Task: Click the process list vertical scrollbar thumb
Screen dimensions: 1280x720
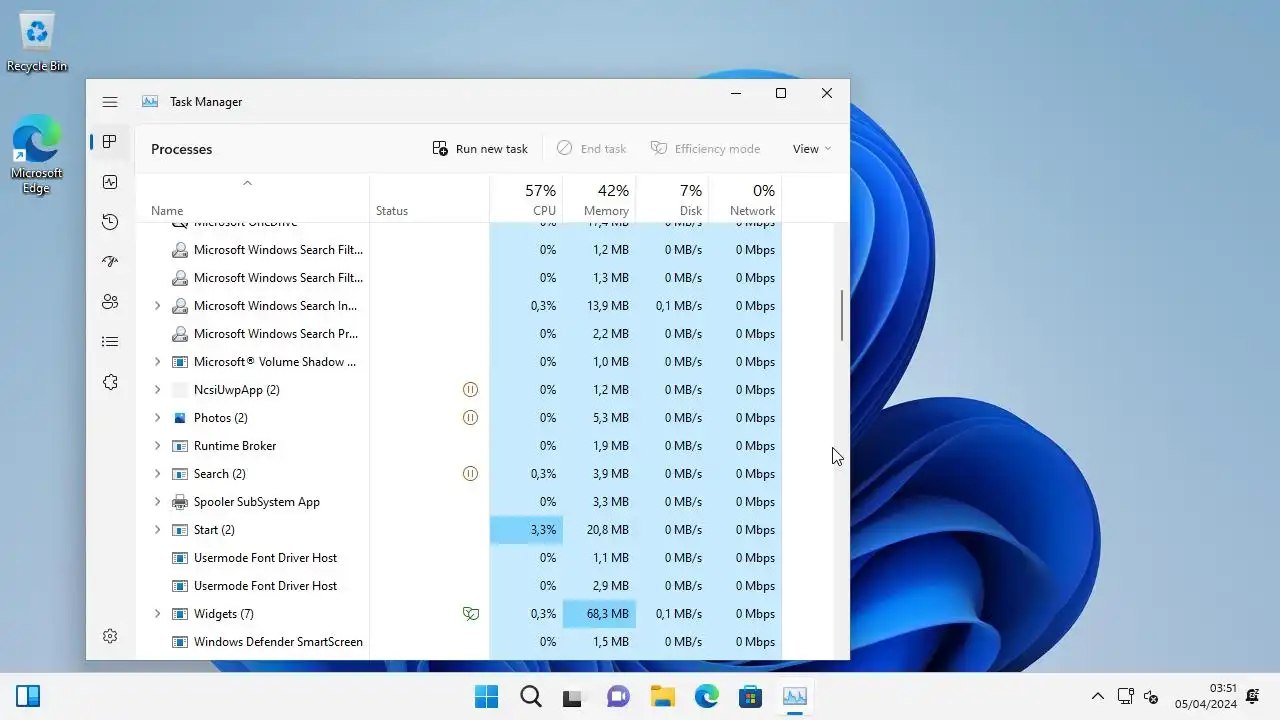Action: click(x=842, y=315)
